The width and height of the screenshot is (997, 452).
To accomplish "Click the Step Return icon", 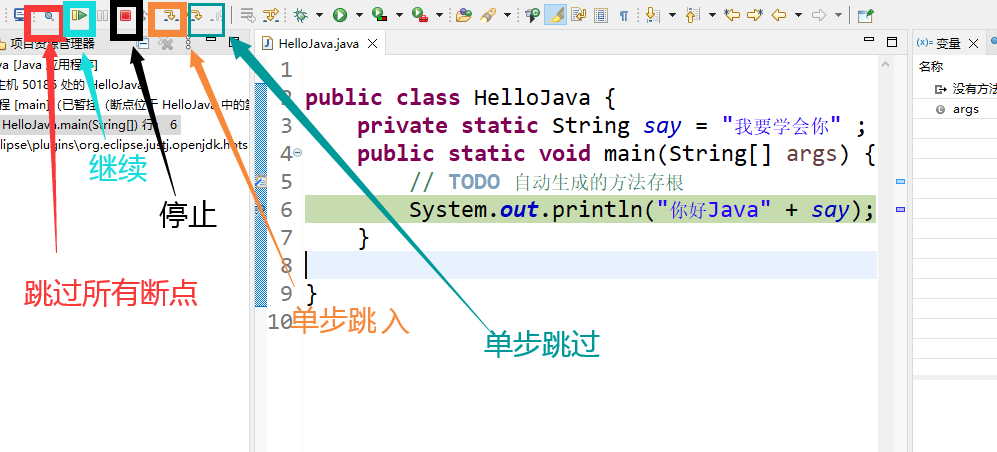I will pos(216,15).
